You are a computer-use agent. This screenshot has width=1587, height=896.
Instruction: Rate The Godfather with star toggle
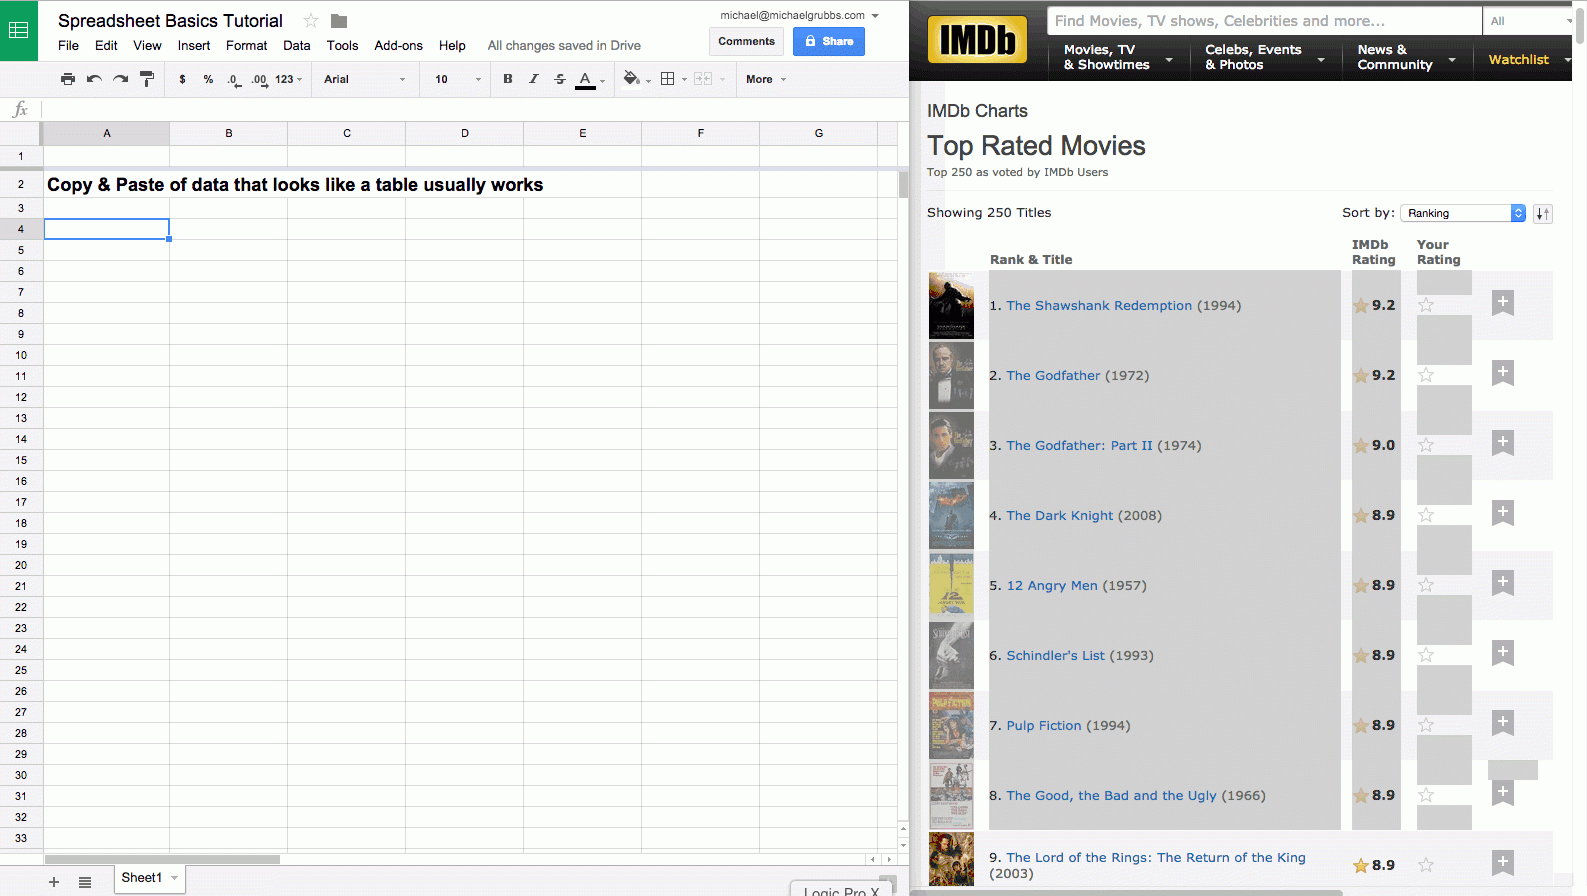click(x=1426, y=375)
